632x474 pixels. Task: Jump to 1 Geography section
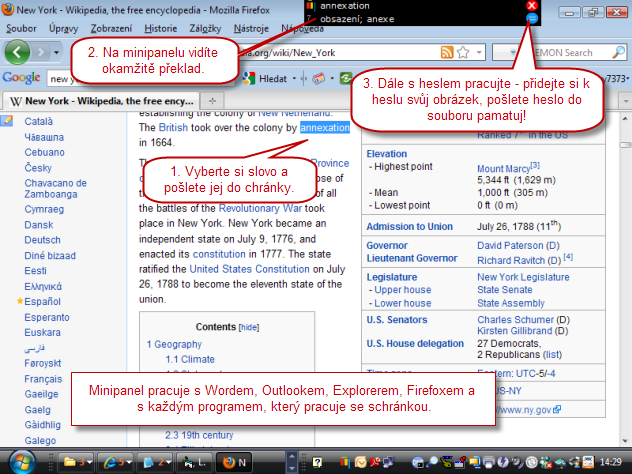click(x=174, y=344)
